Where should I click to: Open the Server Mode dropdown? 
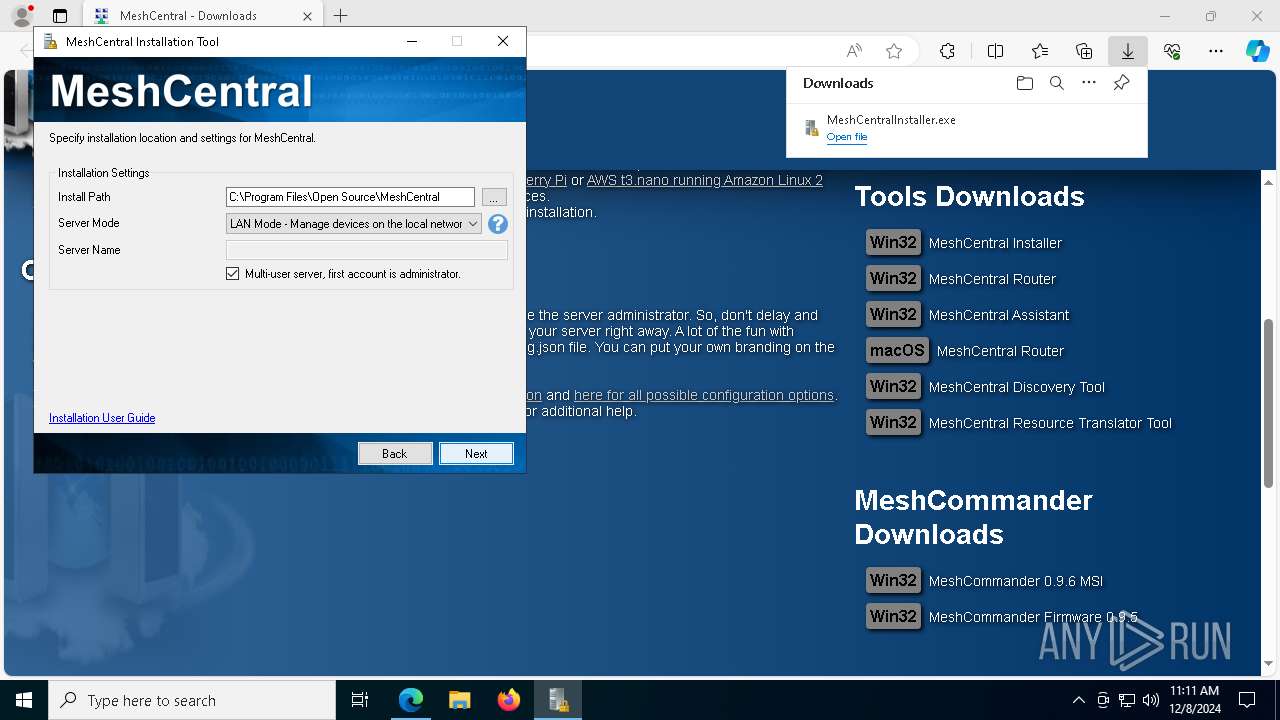click(x=354, y=224)
